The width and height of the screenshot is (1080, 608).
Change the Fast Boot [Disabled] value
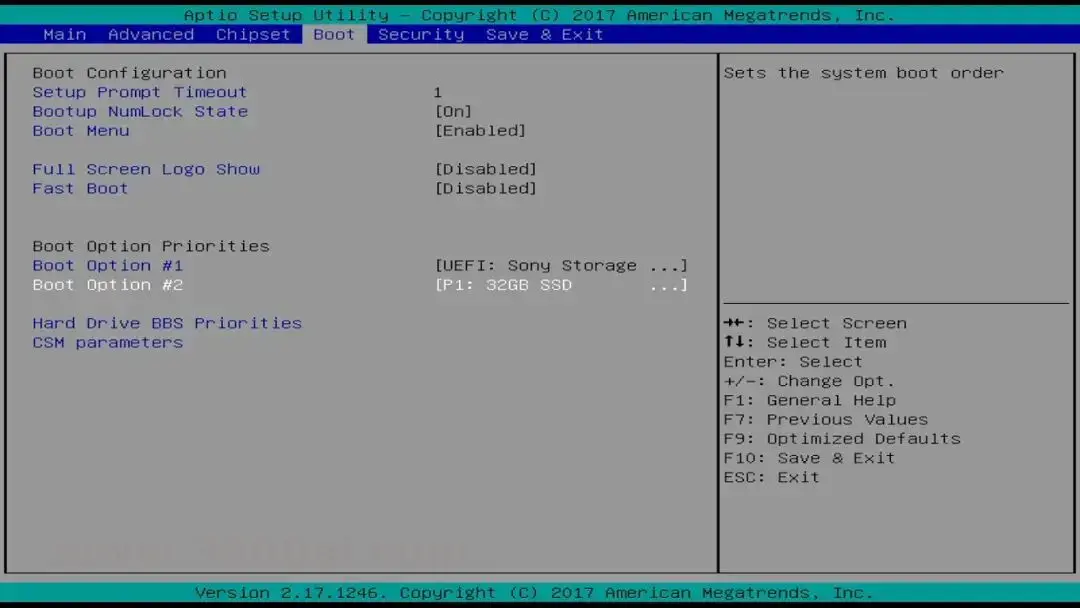click(486, 188)
